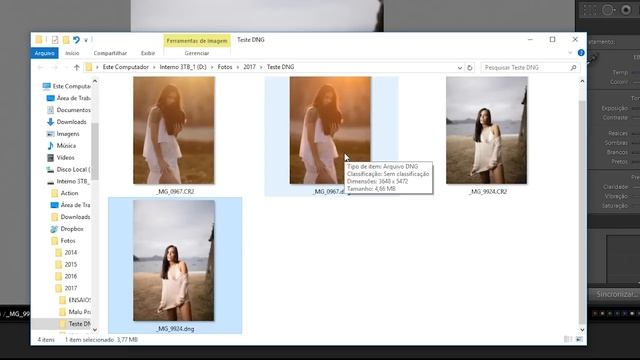640x360 pixels.
Task: Click the search magnifier icon
Action: point(573,67)
